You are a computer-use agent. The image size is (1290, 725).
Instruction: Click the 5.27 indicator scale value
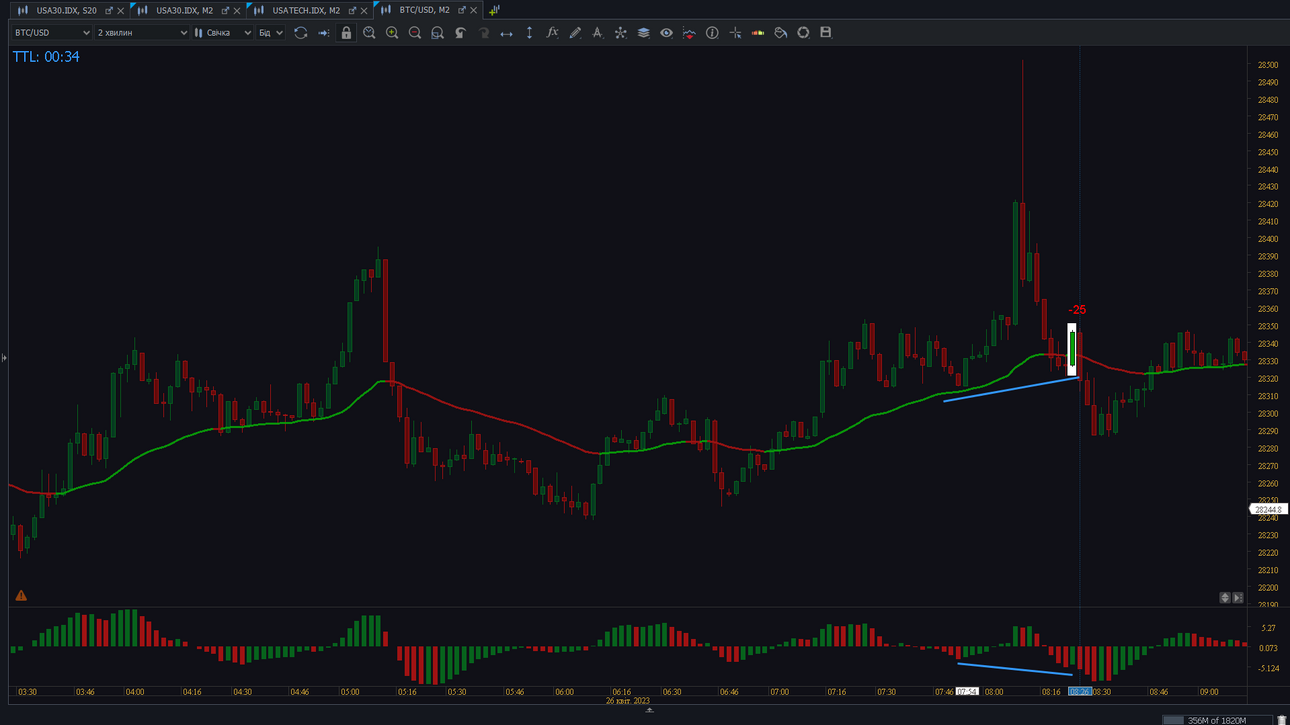click(x=1268, y=628)
